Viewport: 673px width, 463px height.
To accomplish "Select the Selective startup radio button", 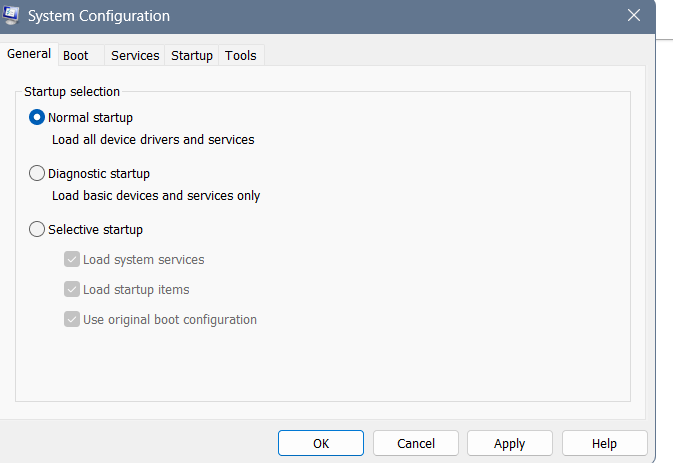I will (38, 229).
